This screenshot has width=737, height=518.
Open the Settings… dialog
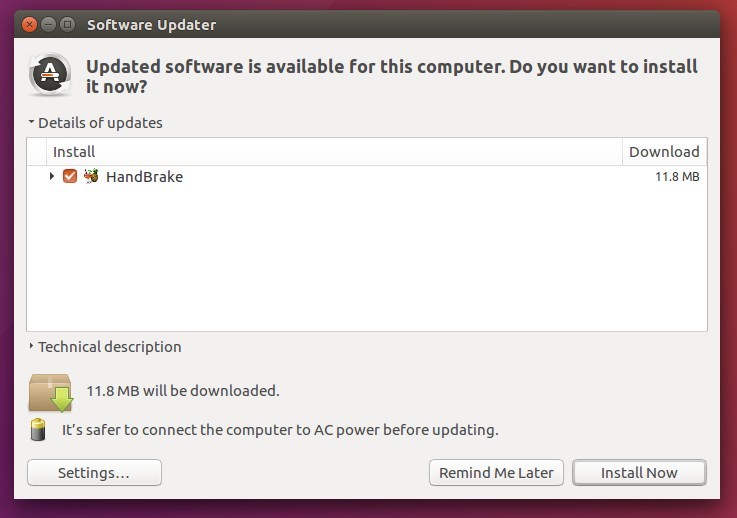(x=94, y=472)
